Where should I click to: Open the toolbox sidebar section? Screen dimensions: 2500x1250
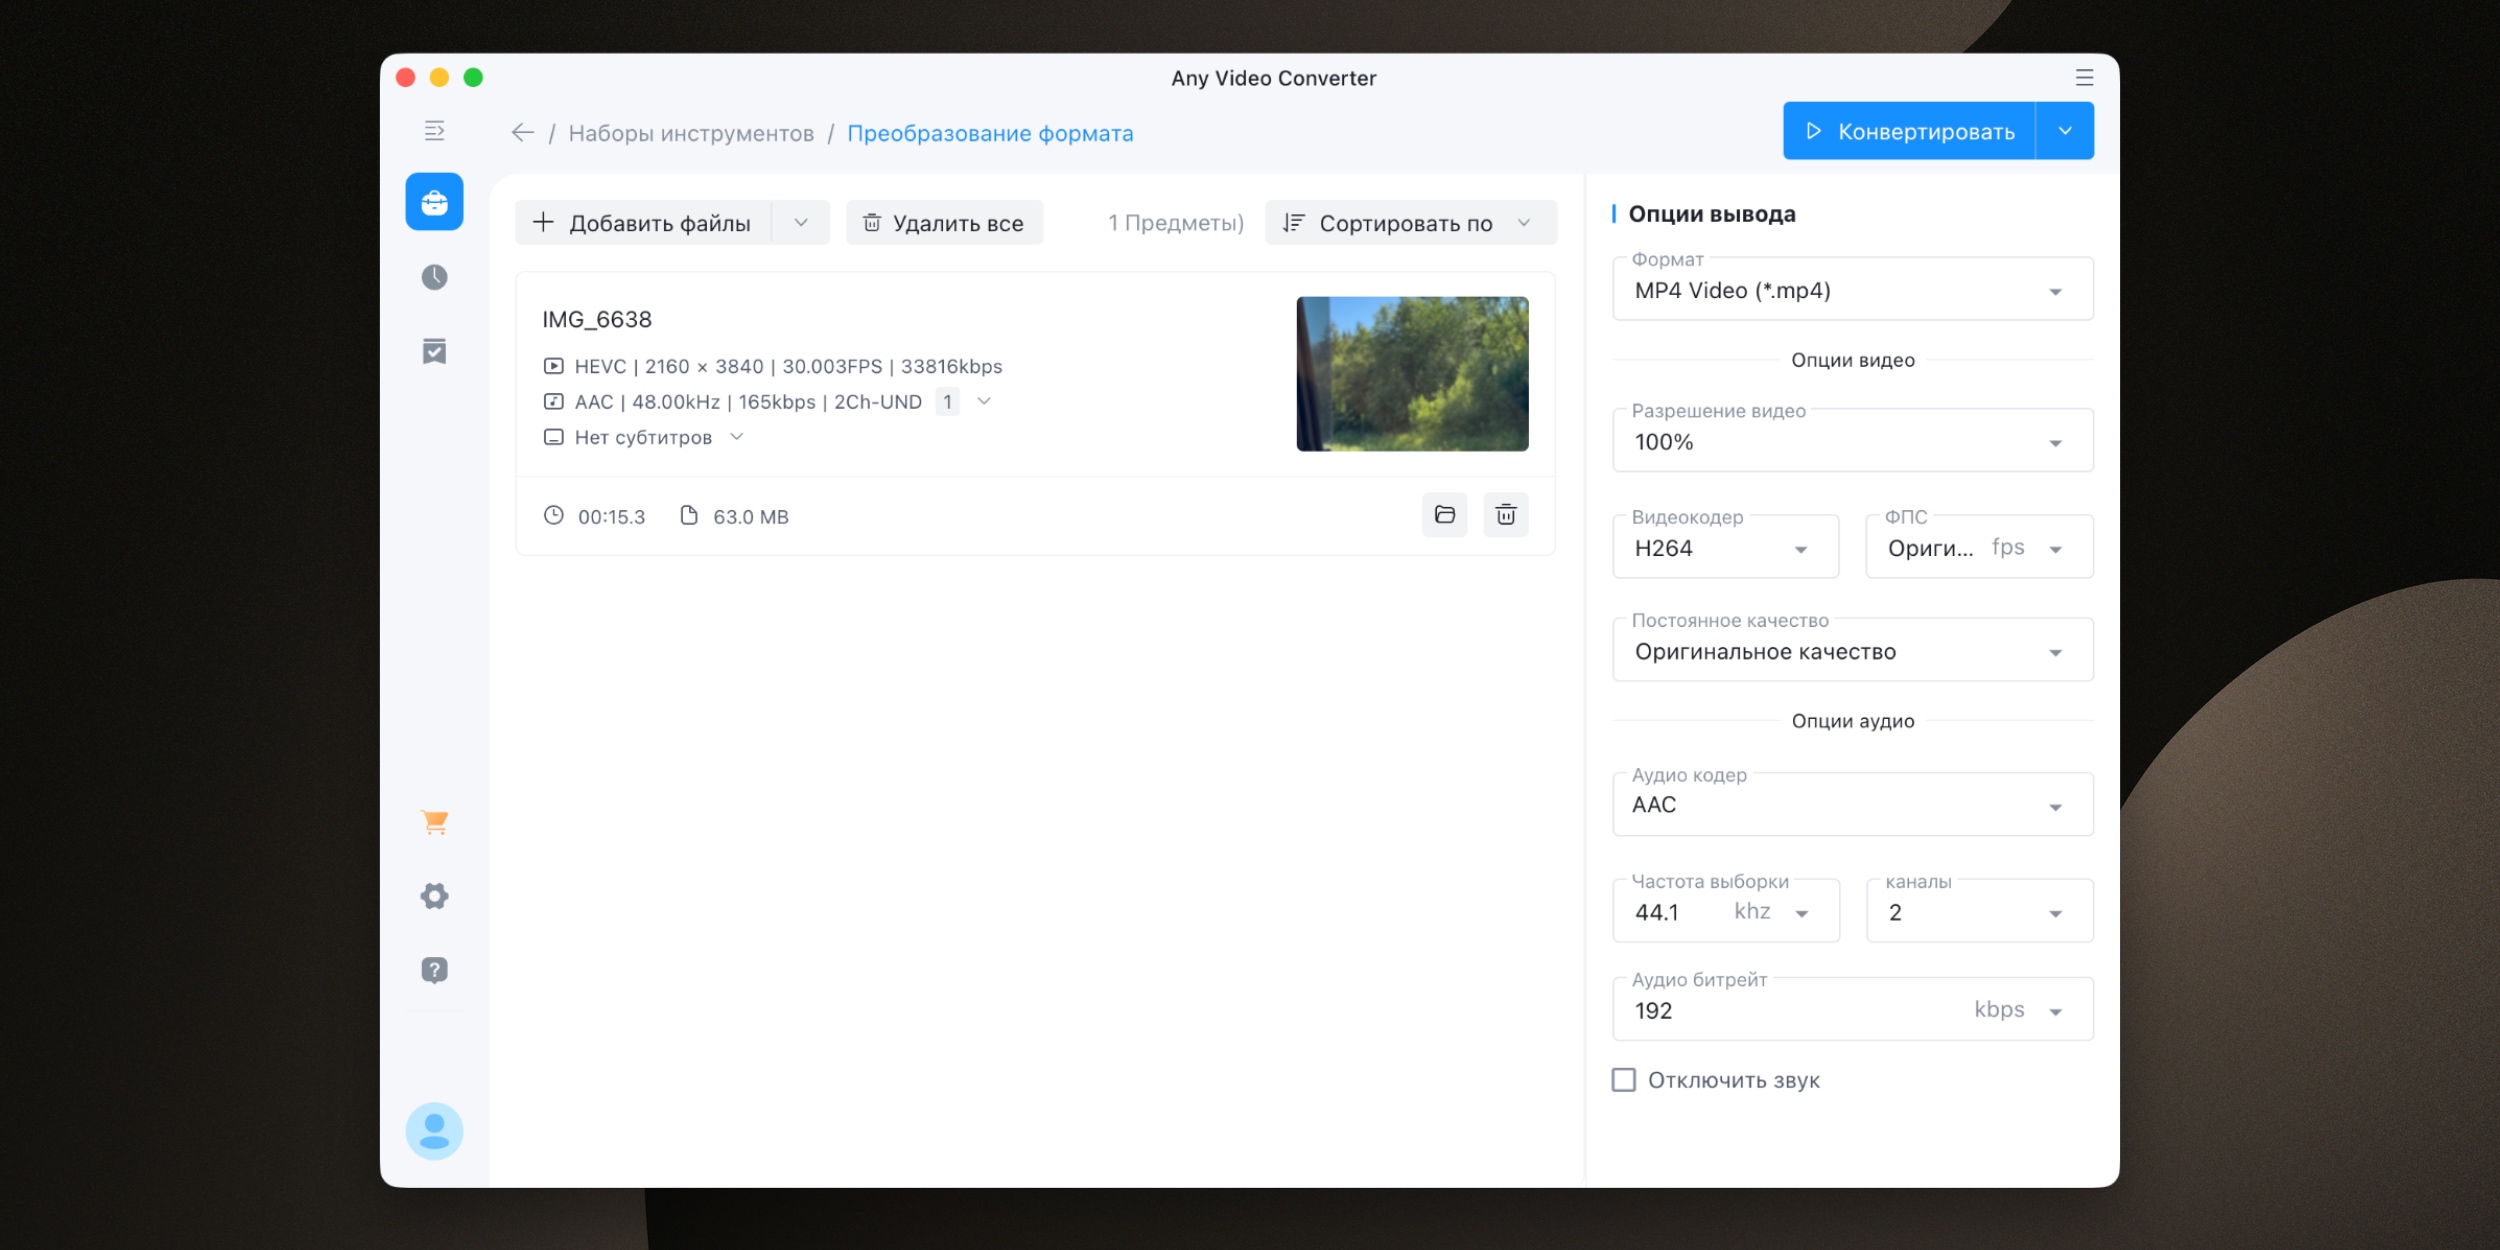click(434, 202)
